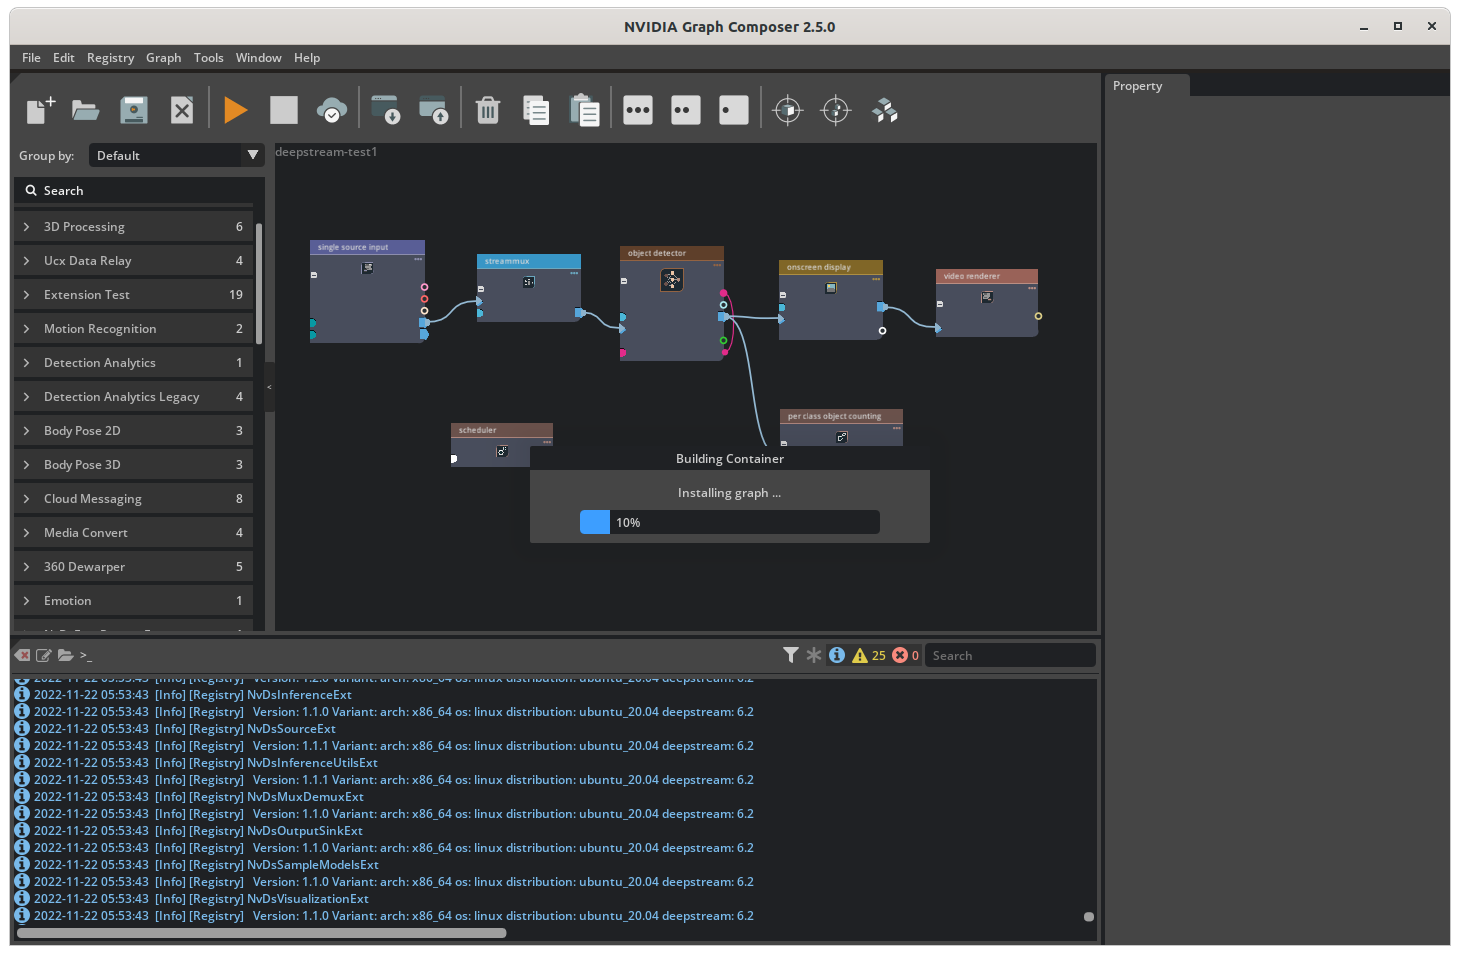The height and width of the screenshot is (955, 1460).
Task: Open an existing graph folder icon
Action: pyautogui.click(x=86, y=110)
